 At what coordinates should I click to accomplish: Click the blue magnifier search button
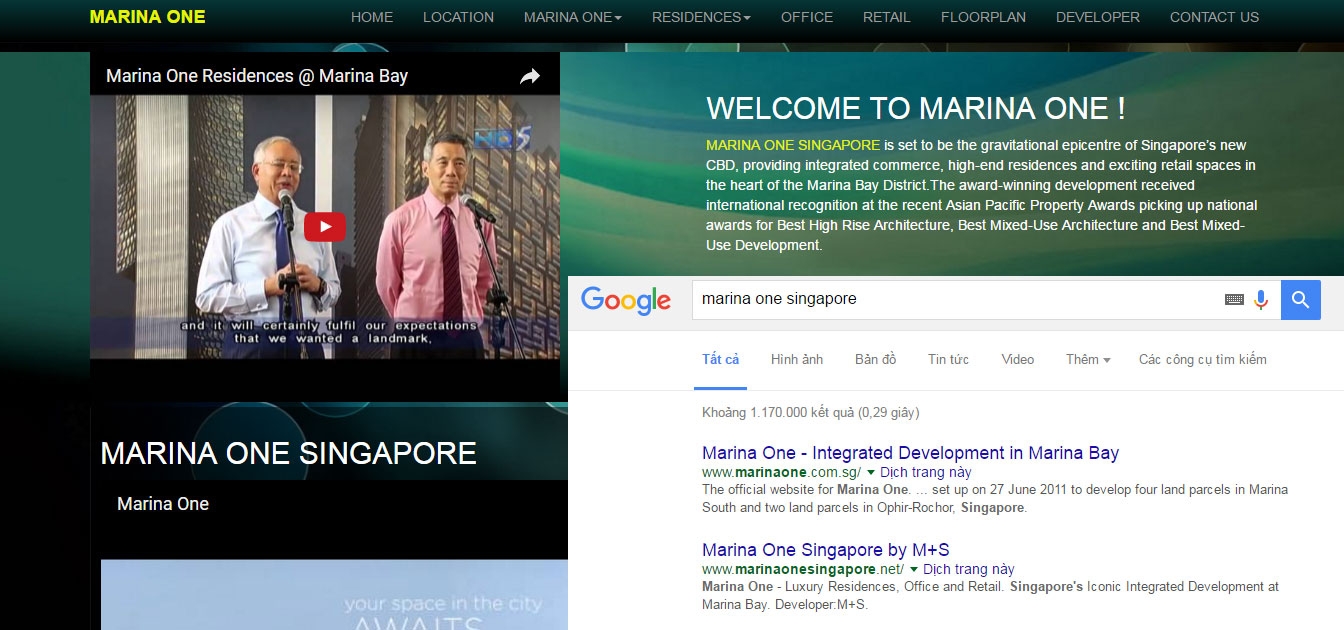(x=1301, y=299)
